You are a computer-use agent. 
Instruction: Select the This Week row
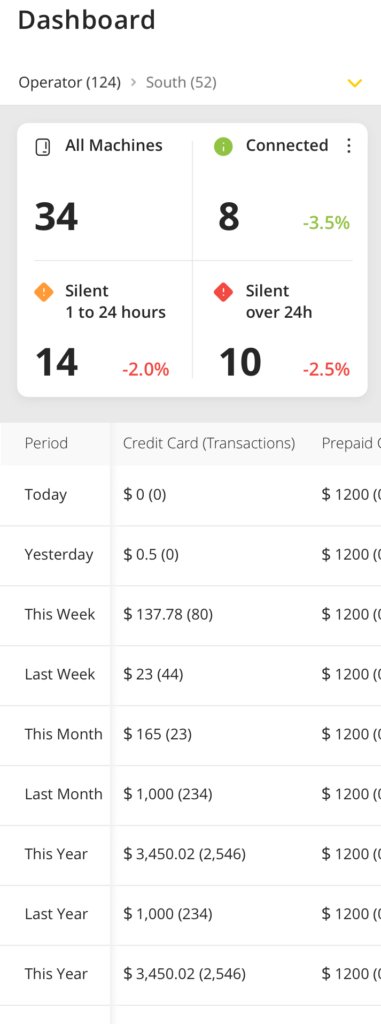[190, 615]
